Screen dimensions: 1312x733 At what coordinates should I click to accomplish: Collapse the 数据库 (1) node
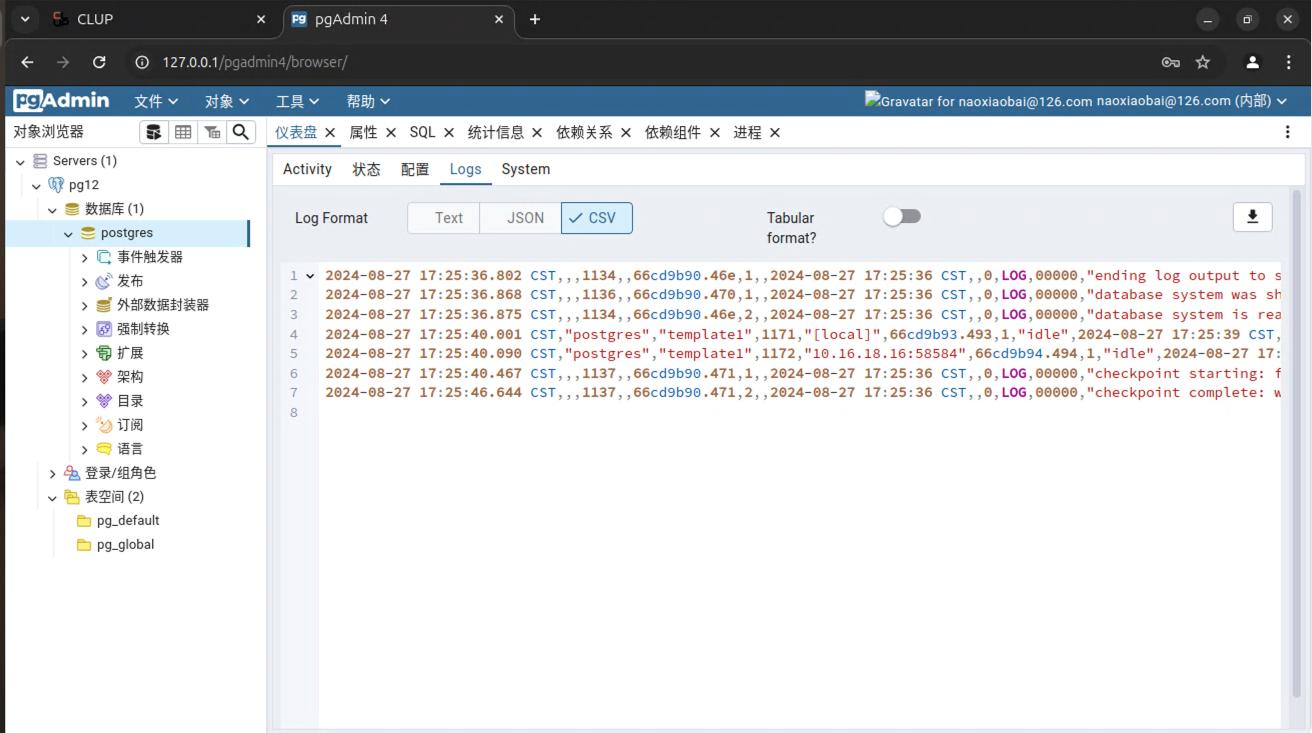click(x=52, y=209)
